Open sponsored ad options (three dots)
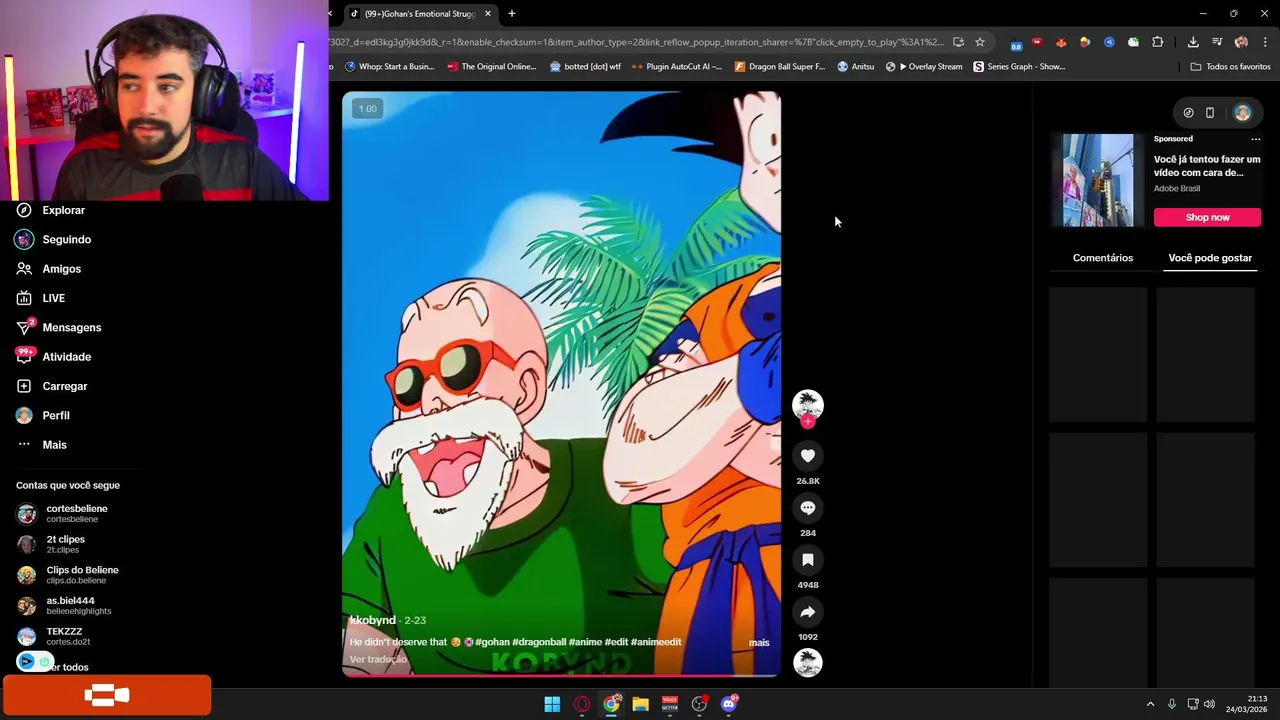Viewport: 1280px width, 720px height. (x=1255, y=139)
